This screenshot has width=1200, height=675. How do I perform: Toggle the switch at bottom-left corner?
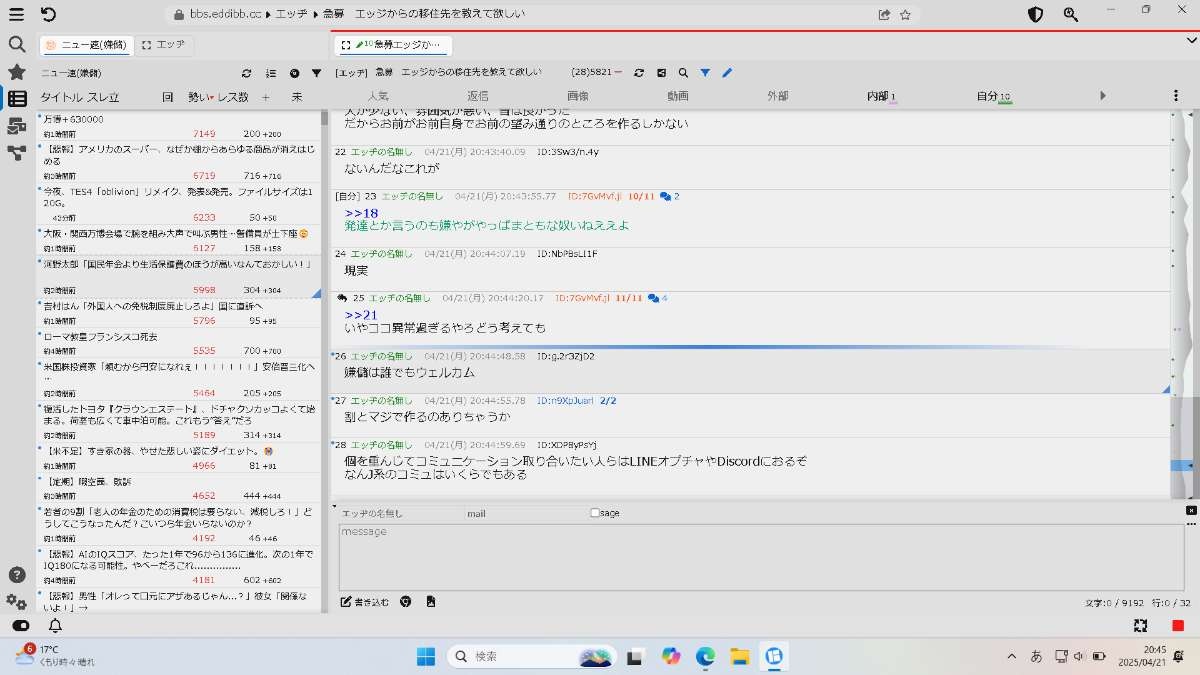20,625
